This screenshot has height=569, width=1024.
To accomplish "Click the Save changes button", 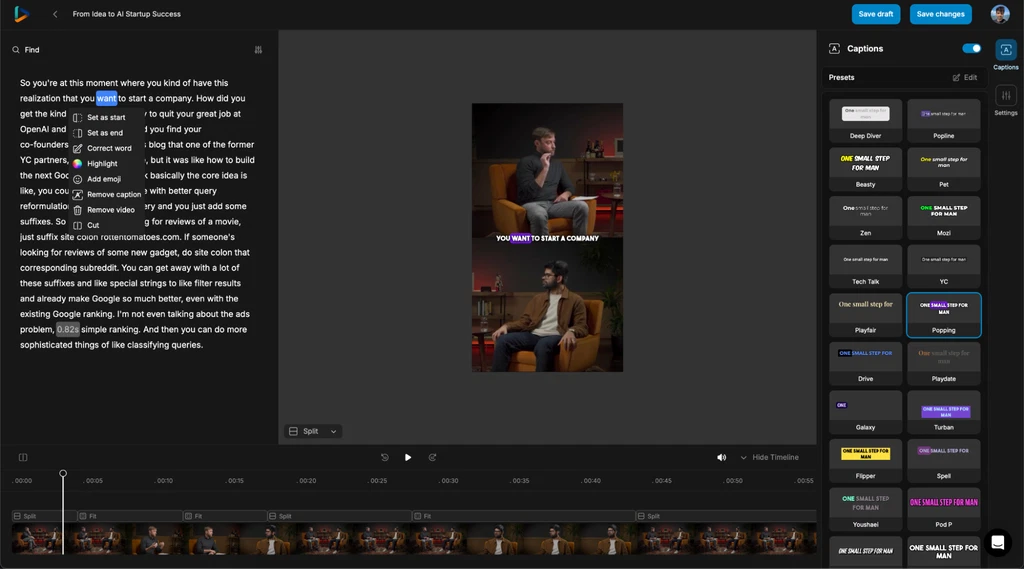I will coord(940,14).
